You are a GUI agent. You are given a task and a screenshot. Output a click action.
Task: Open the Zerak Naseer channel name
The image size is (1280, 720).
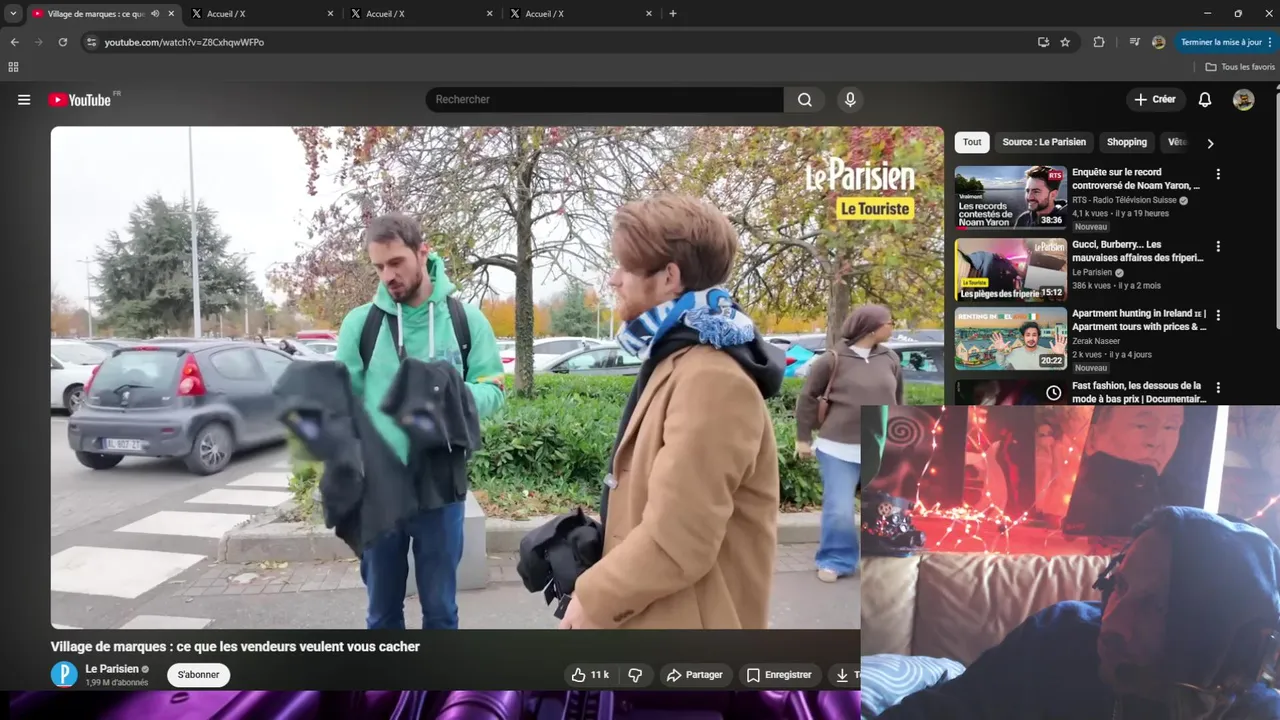[1096, 341]
